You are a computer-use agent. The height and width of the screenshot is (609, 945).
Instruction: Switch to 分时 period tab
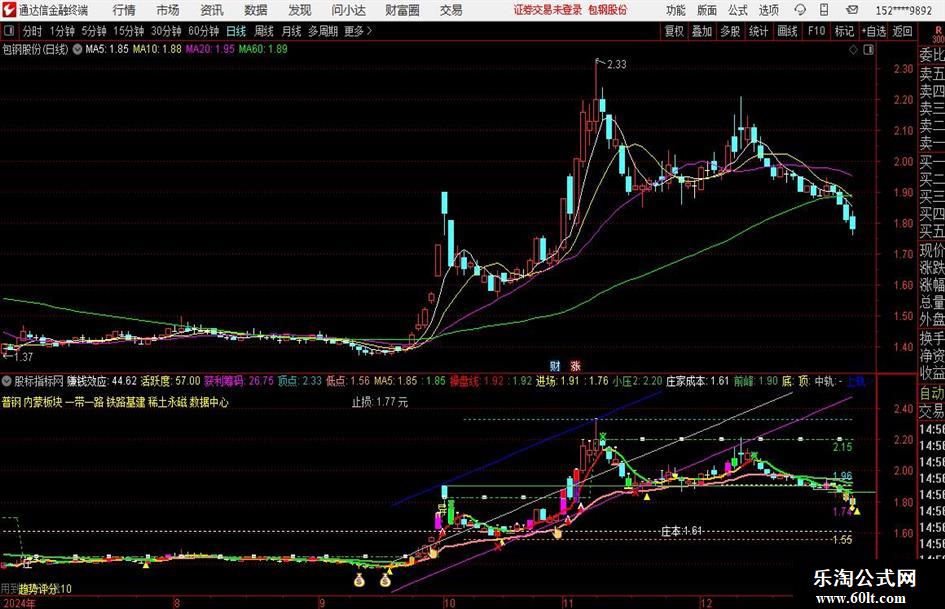click(x=33, y=31)
